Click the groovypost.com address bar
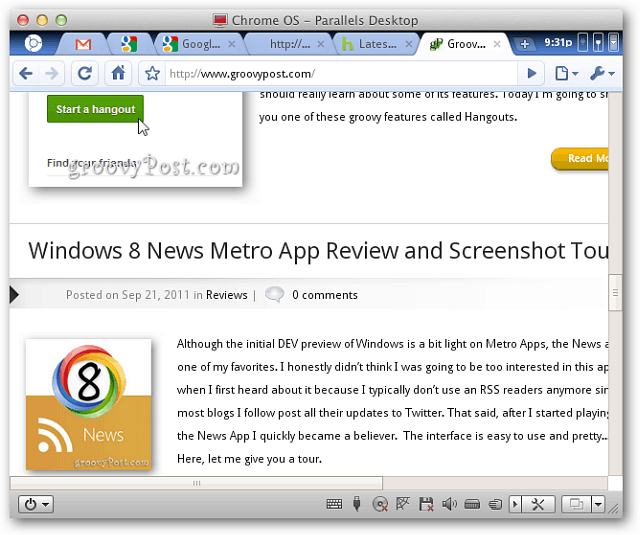 tap(341, 74)
